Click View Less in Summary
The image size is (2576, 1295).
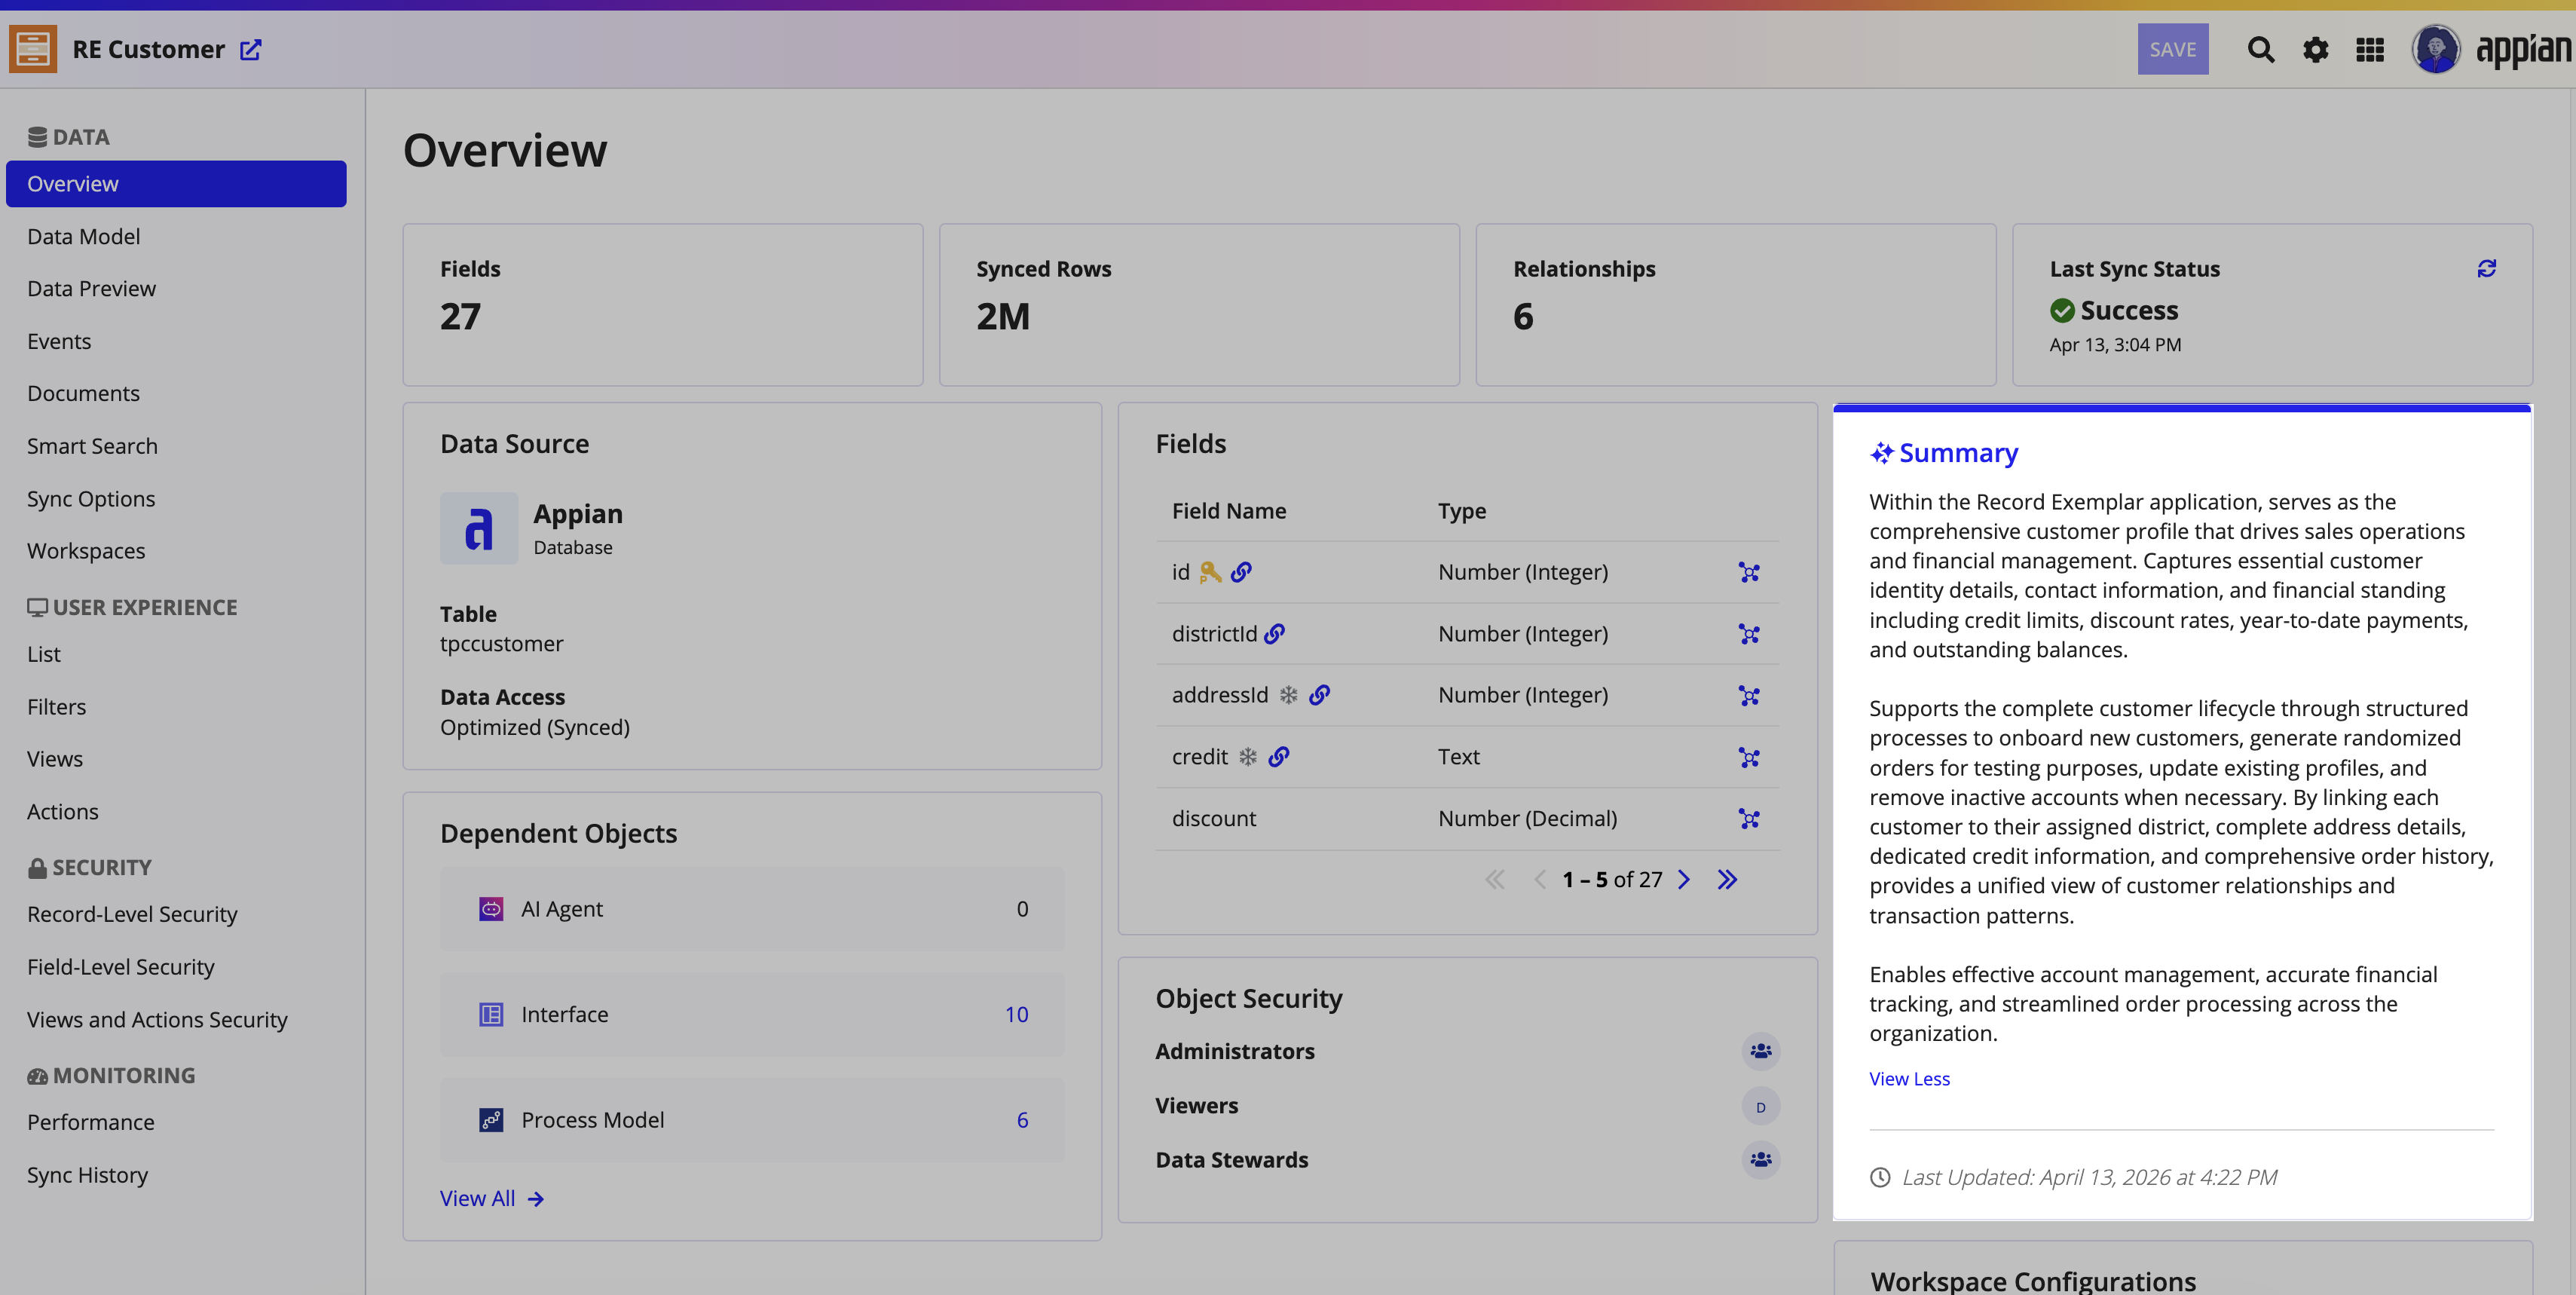click(x=1909, y=1079)
